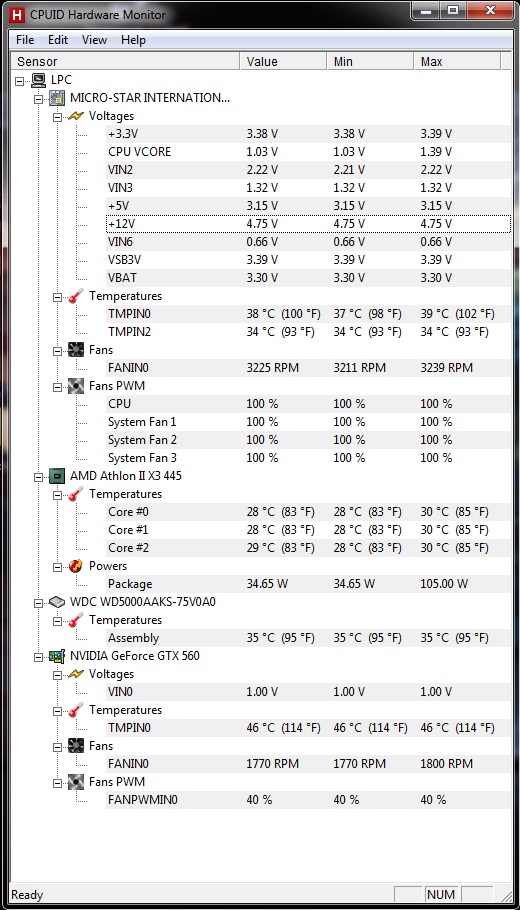Open the View menu
This screenshot has width=520, height=910.
click(94, 39)
